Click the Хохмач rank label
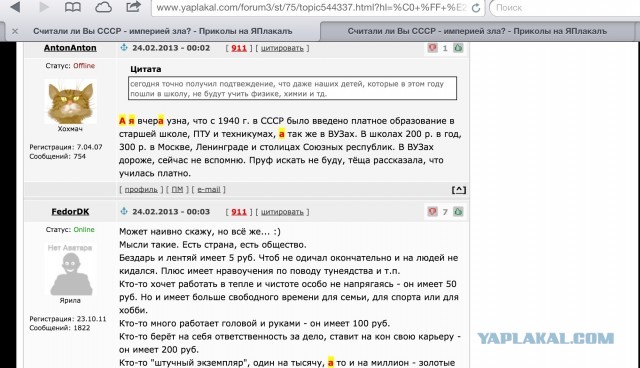The width and height of the screenshot is (640, 368). (70, 129)
